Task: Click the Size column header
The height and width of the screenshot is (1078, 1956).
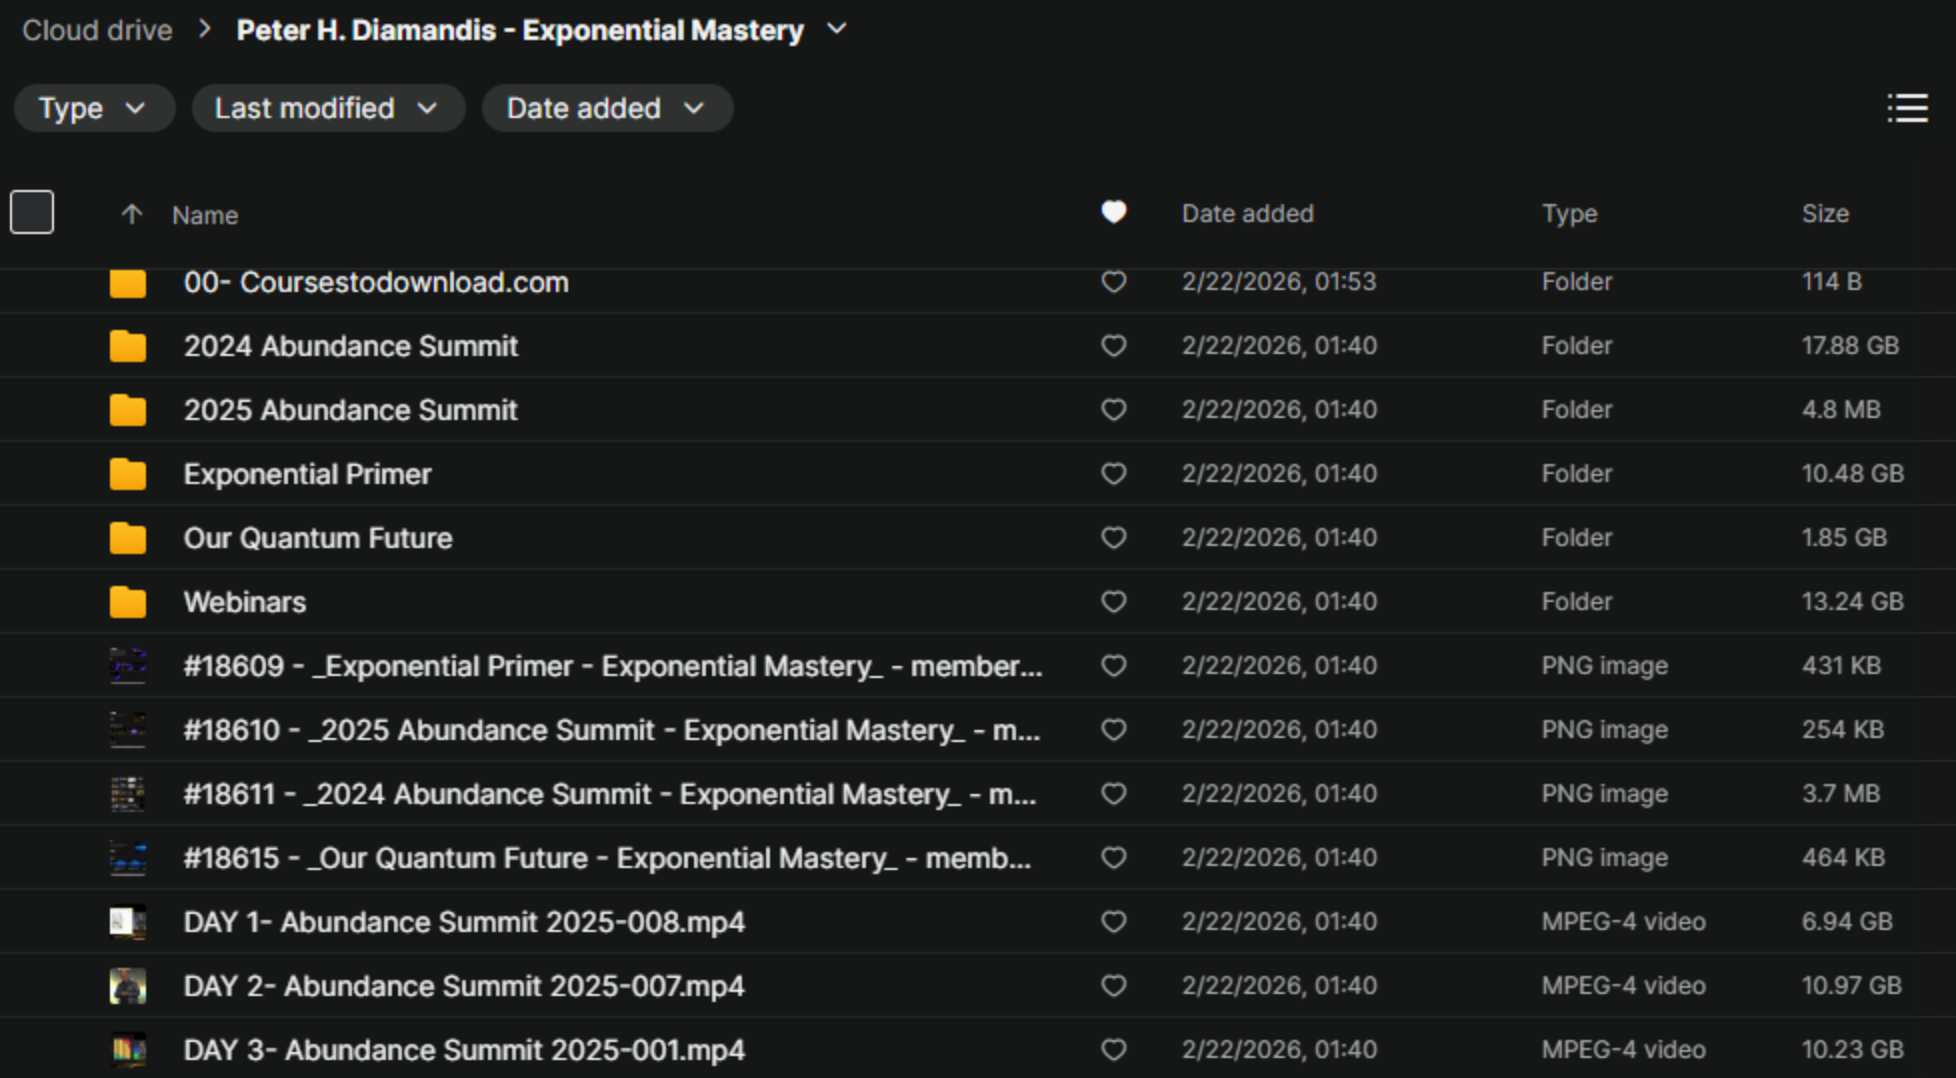Action: [1826, 213]
